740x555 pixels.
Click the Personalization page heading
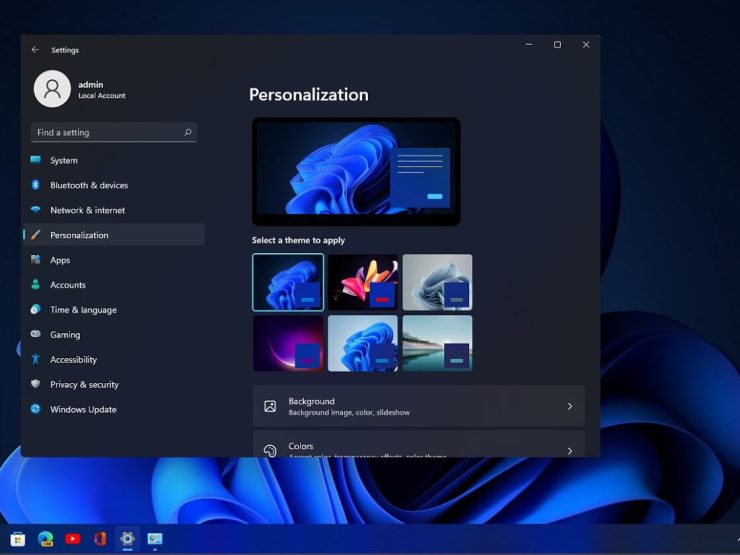point(309,94)
